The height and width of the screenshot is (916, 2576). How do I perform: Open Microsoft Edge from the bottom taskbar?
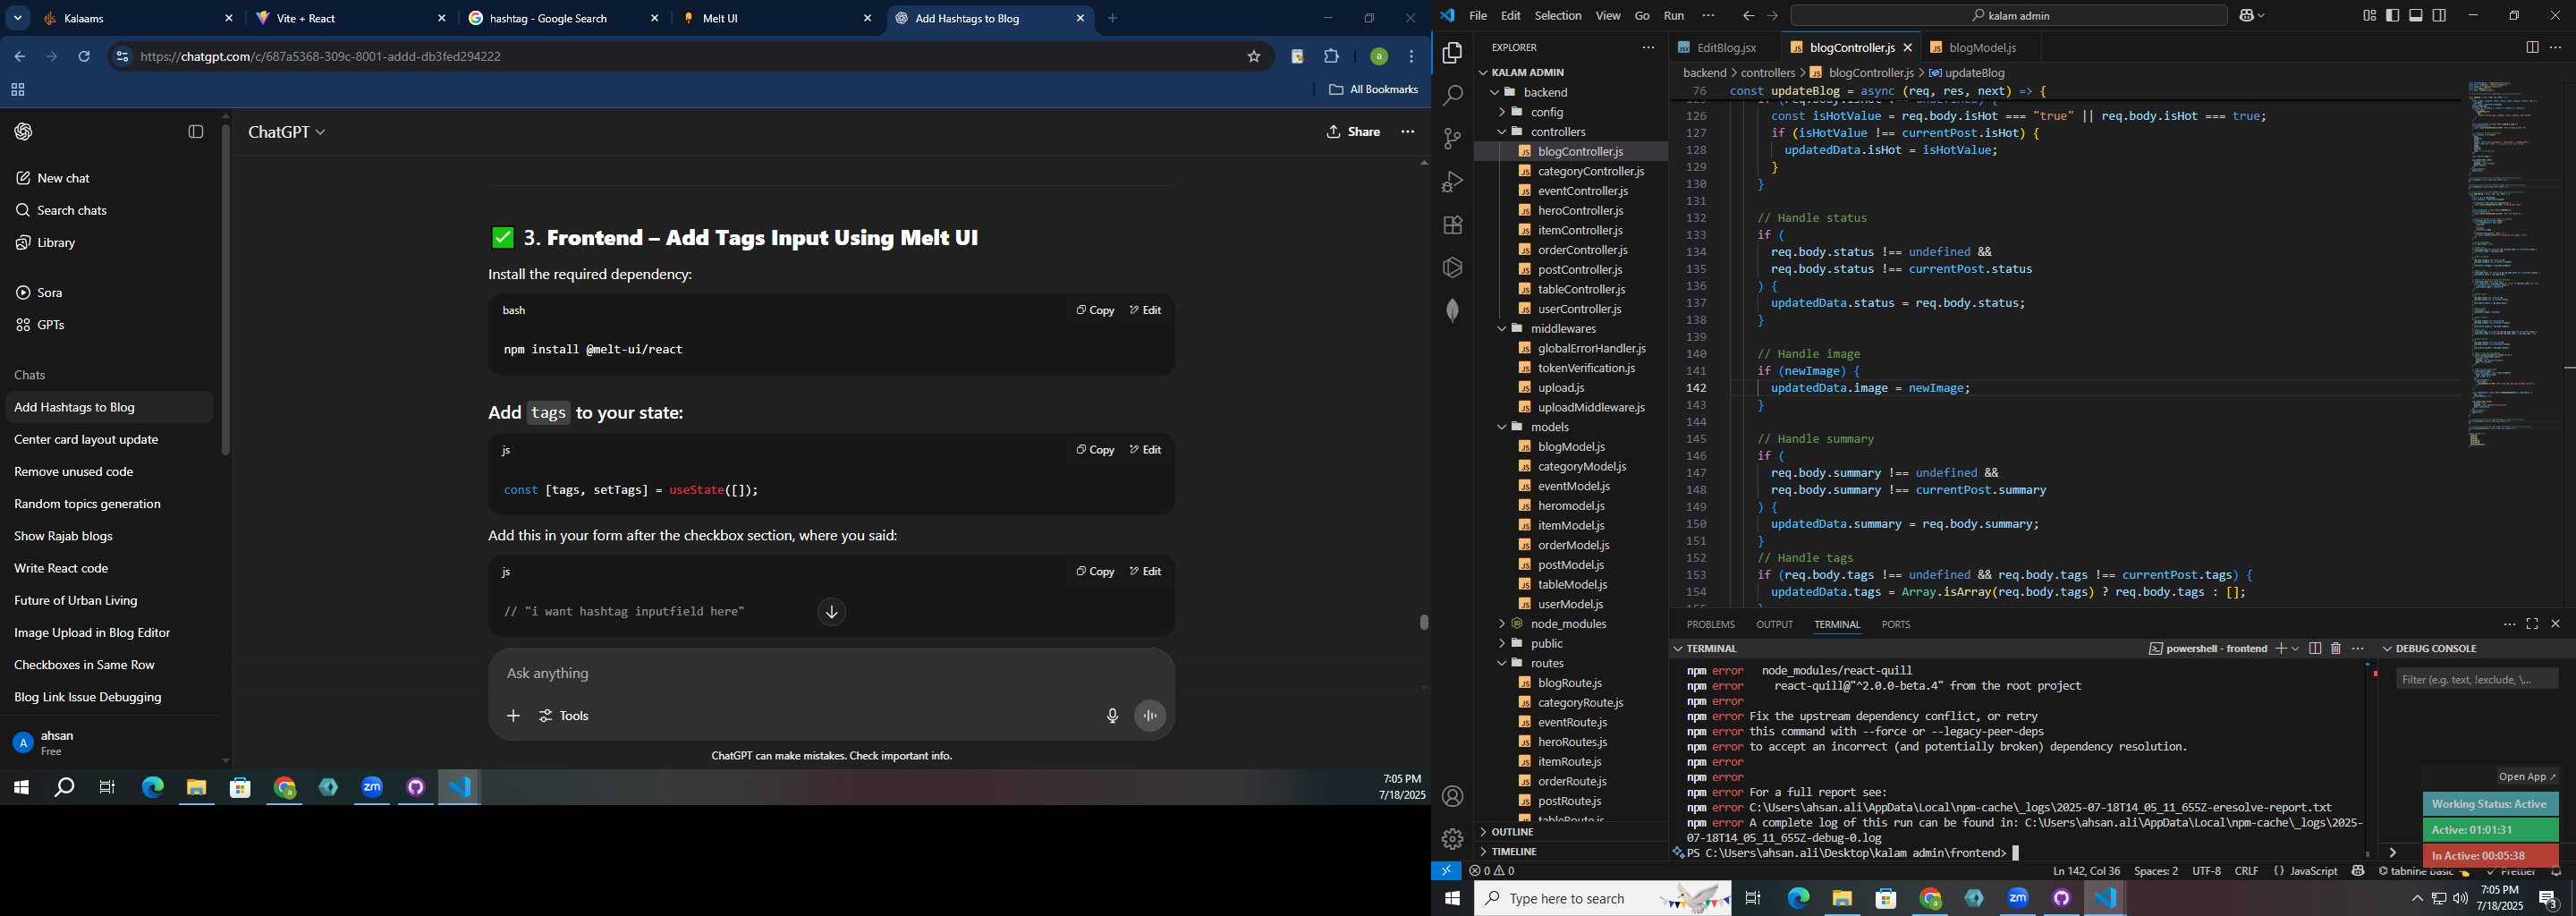pos(1798,898)
